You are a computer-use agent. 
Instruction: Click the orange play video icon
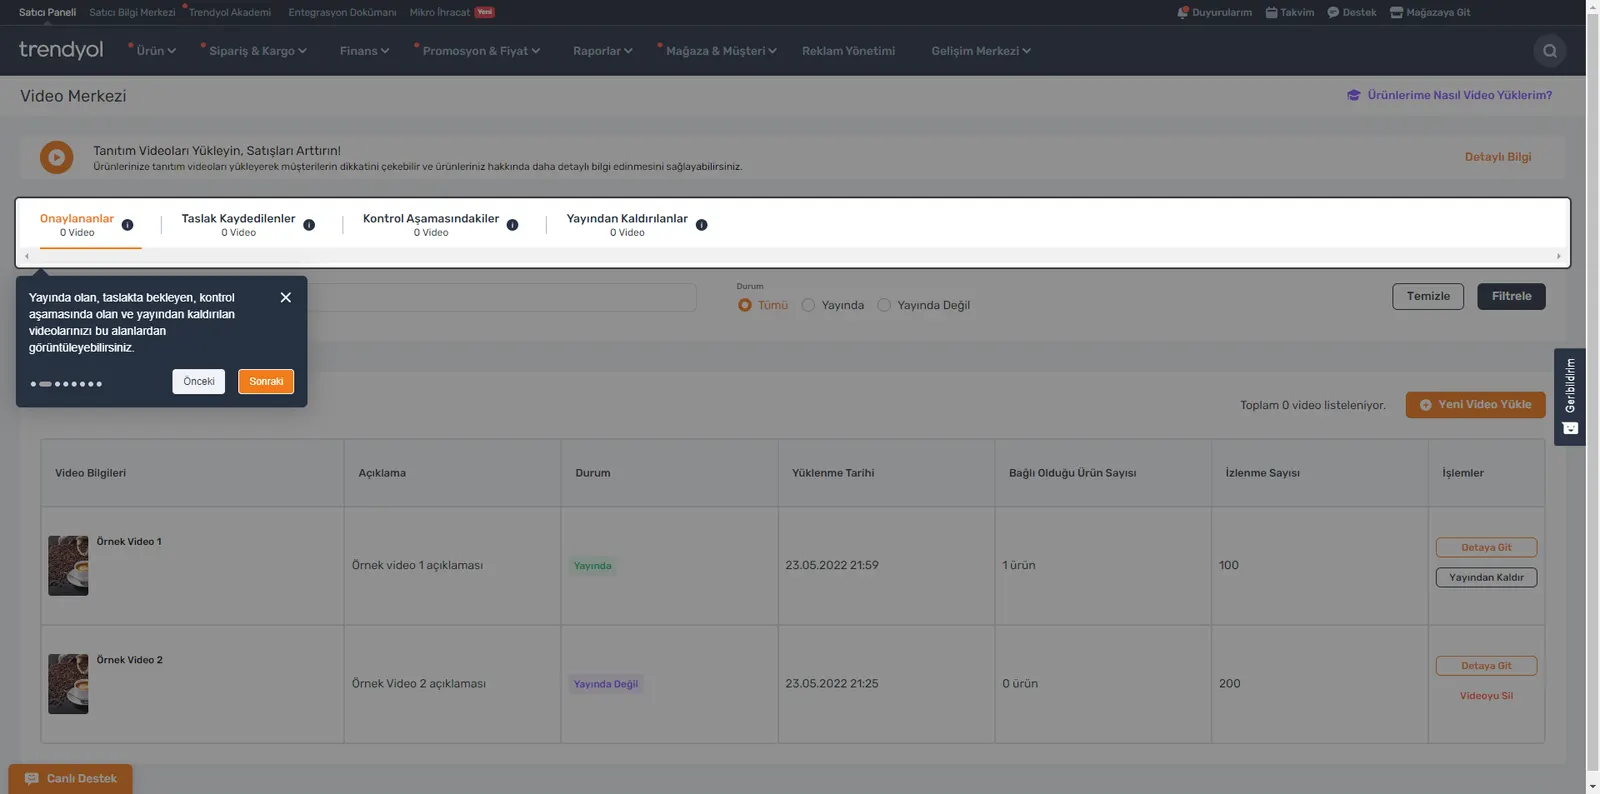point(56,157)
